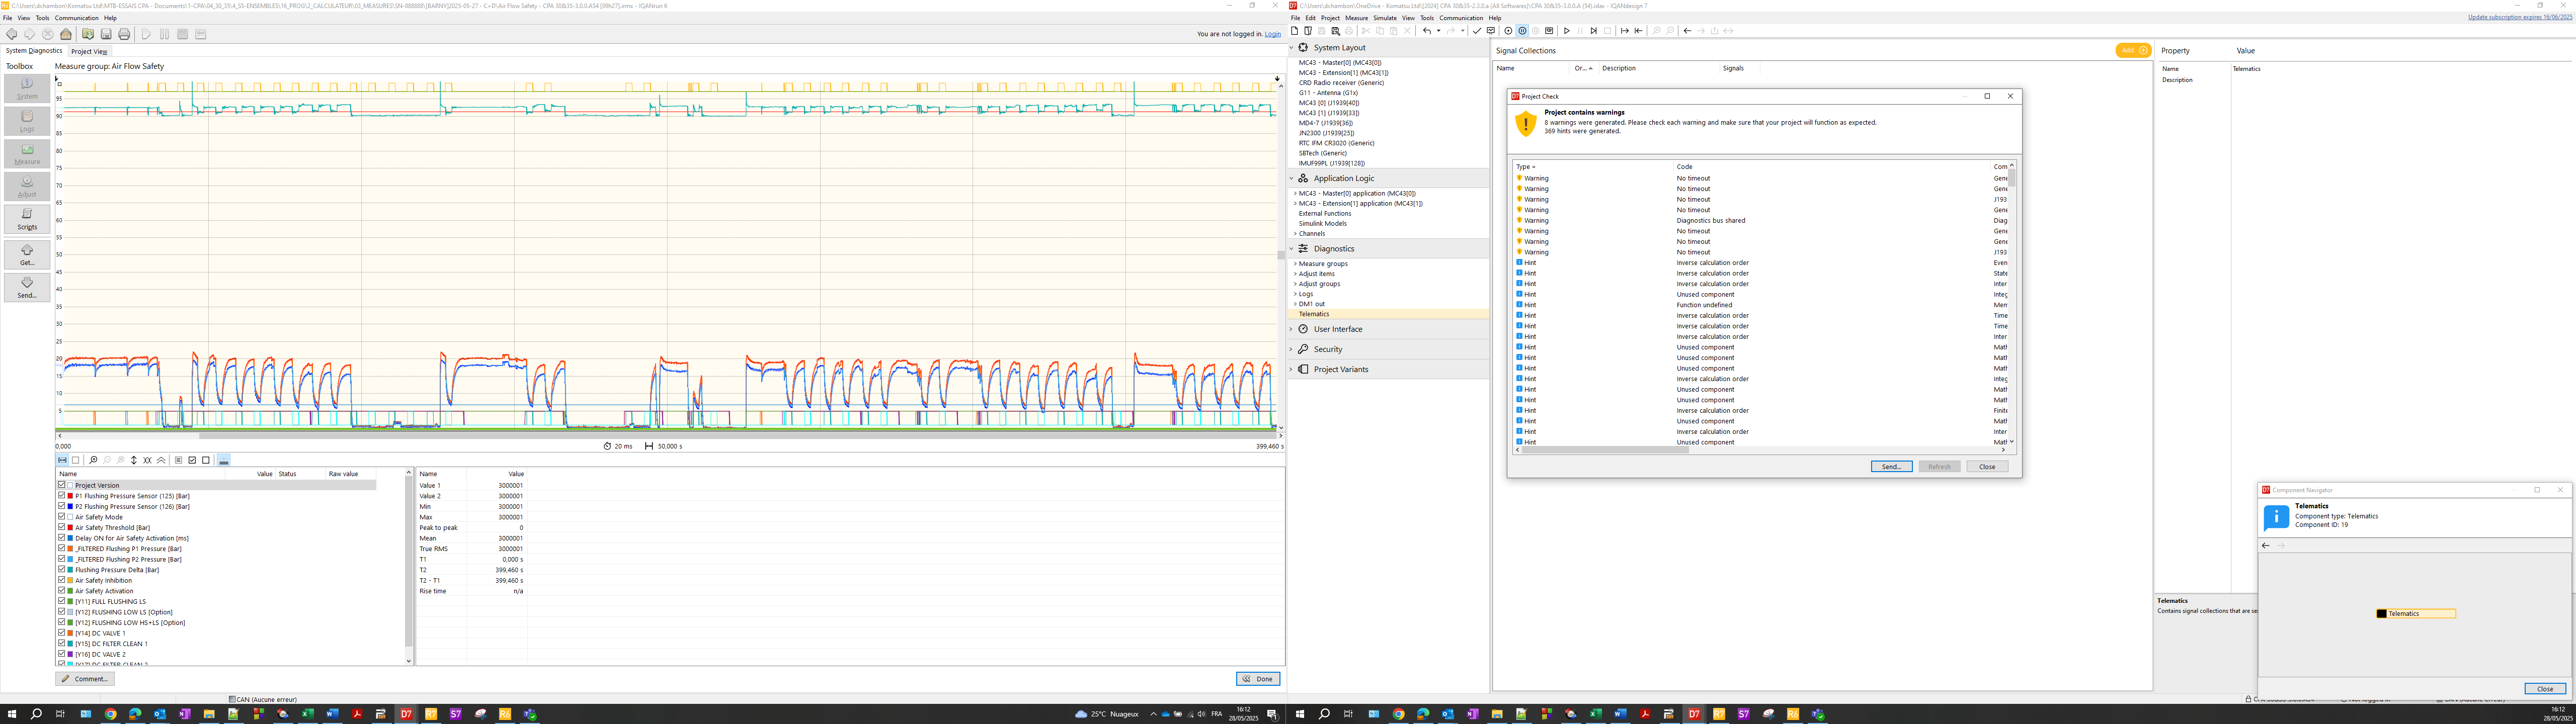Uncheck Air Safety Threshold [Bar] checkbox
Viewport: 2576px width, 724px height.
click(61, 527)
